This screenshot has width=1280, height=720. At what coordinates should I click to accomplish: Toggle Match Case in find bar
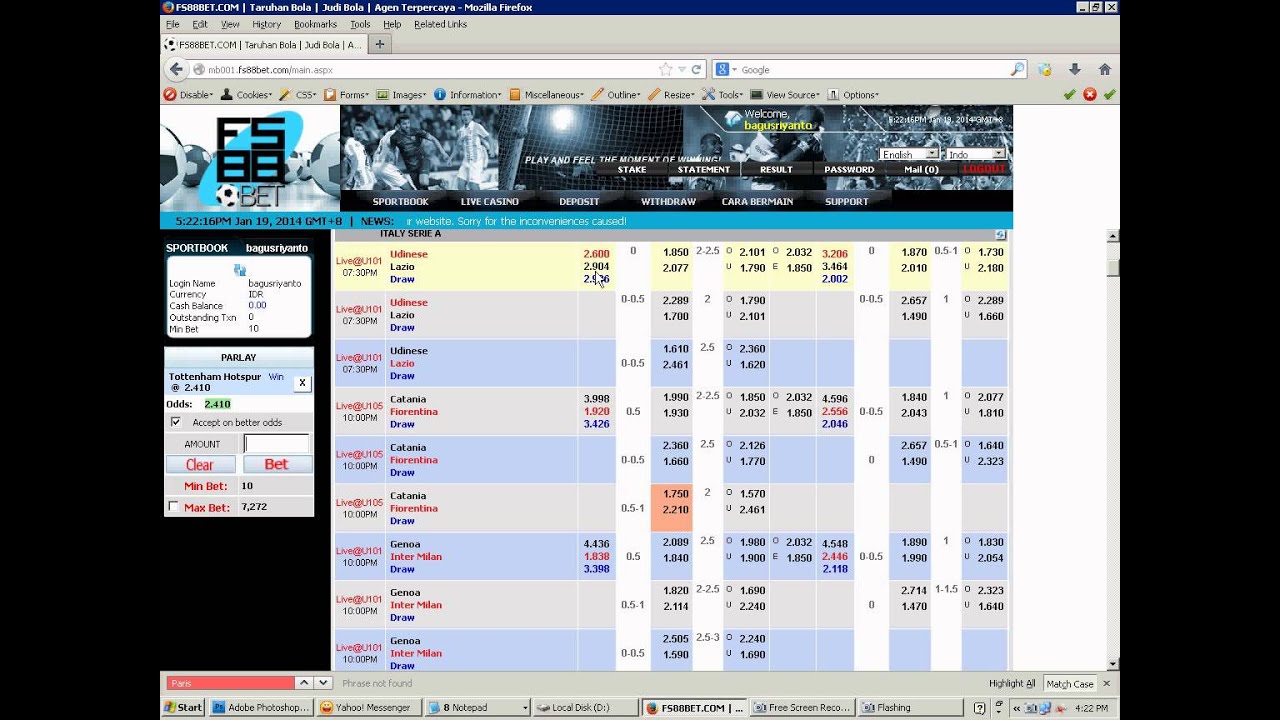1069,684
